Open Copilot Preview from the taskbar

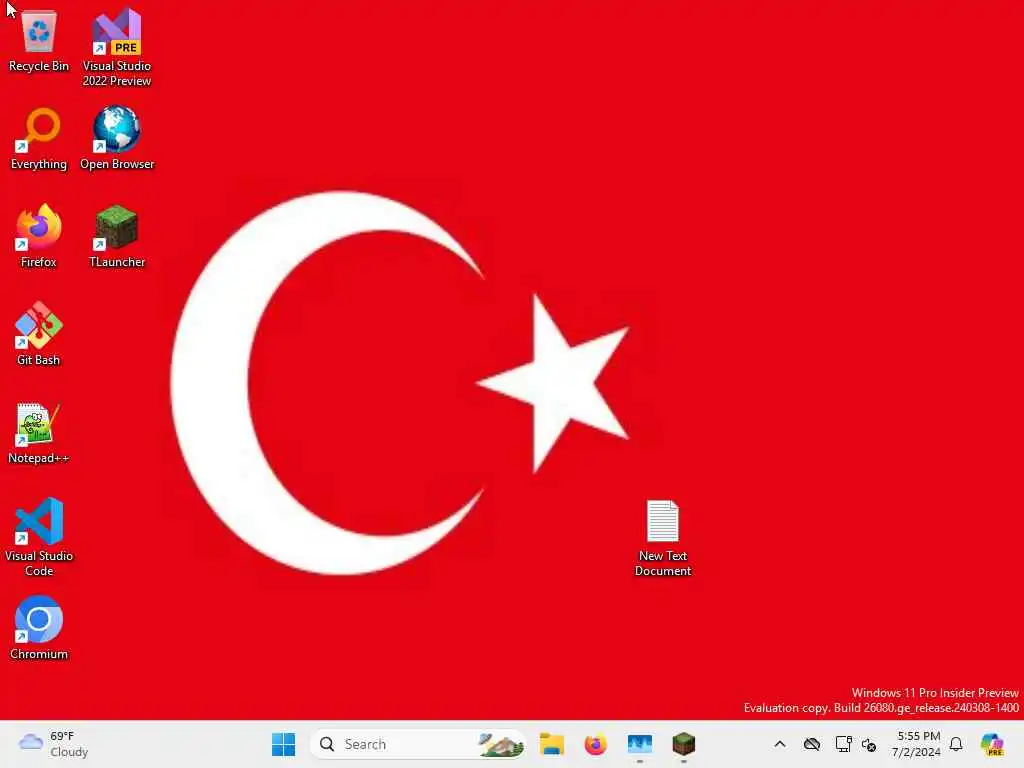click(x=992, y=744)
